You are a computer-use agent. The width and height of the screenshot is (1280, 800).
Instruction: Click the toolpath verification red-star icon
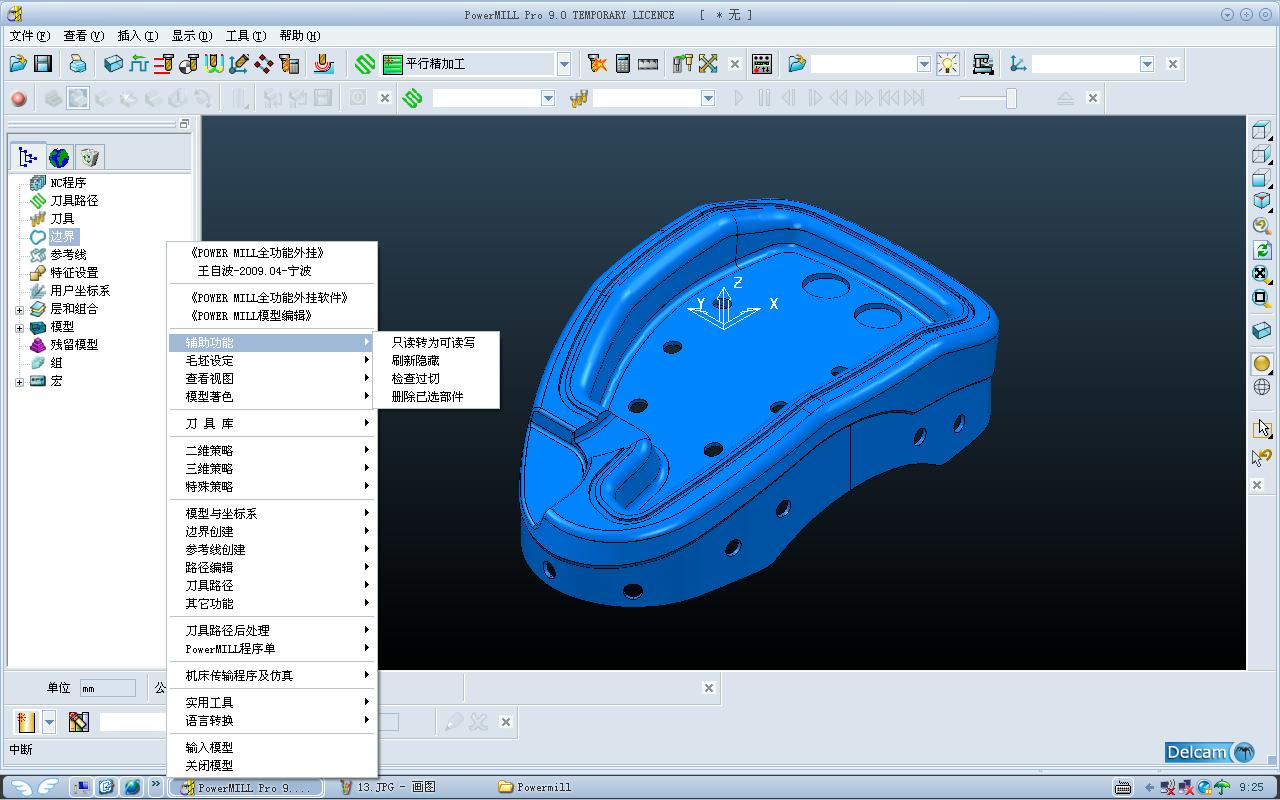[x=597, y=64]
